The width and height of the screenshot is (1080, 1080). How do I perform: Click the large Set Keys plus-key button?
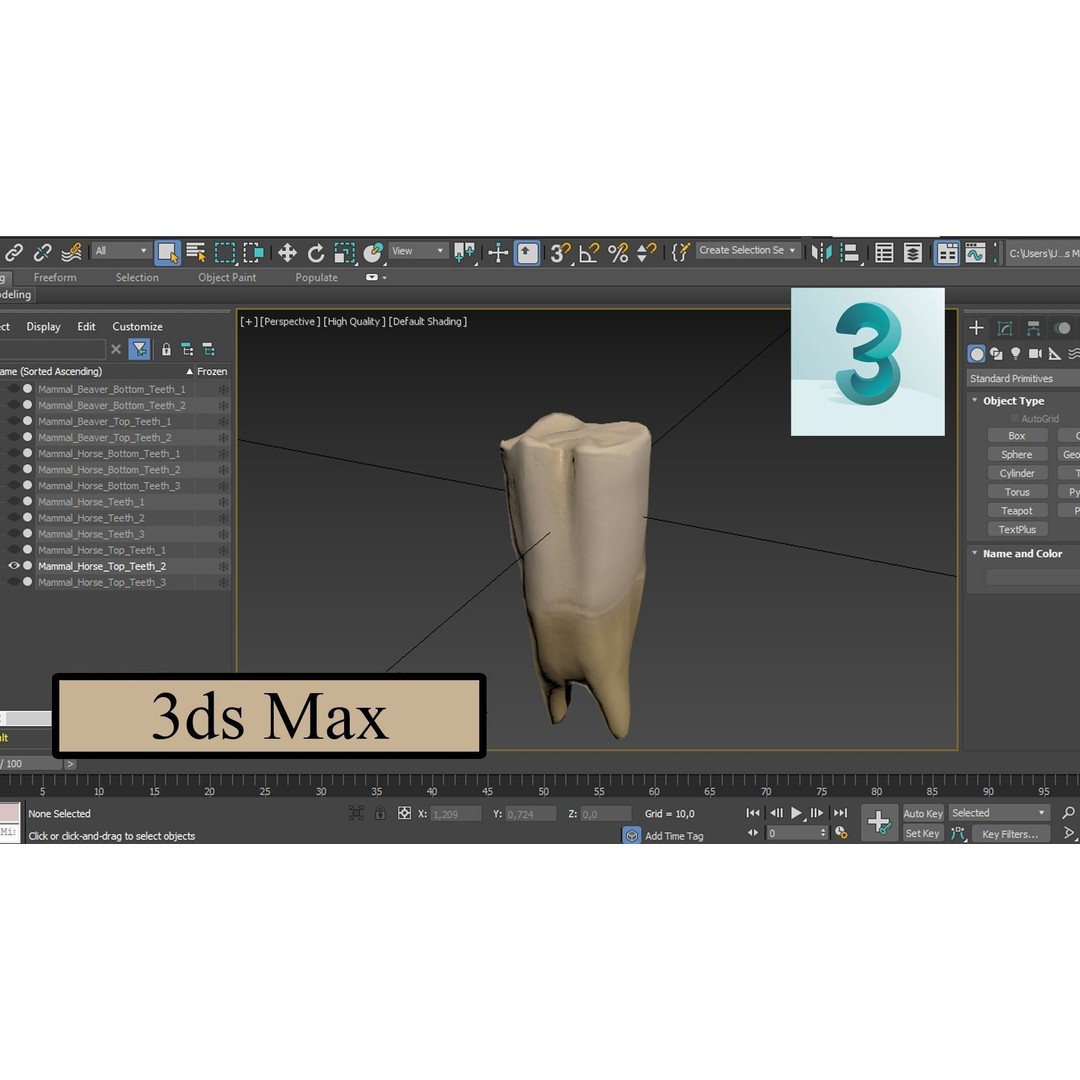(x=880, y=822)
